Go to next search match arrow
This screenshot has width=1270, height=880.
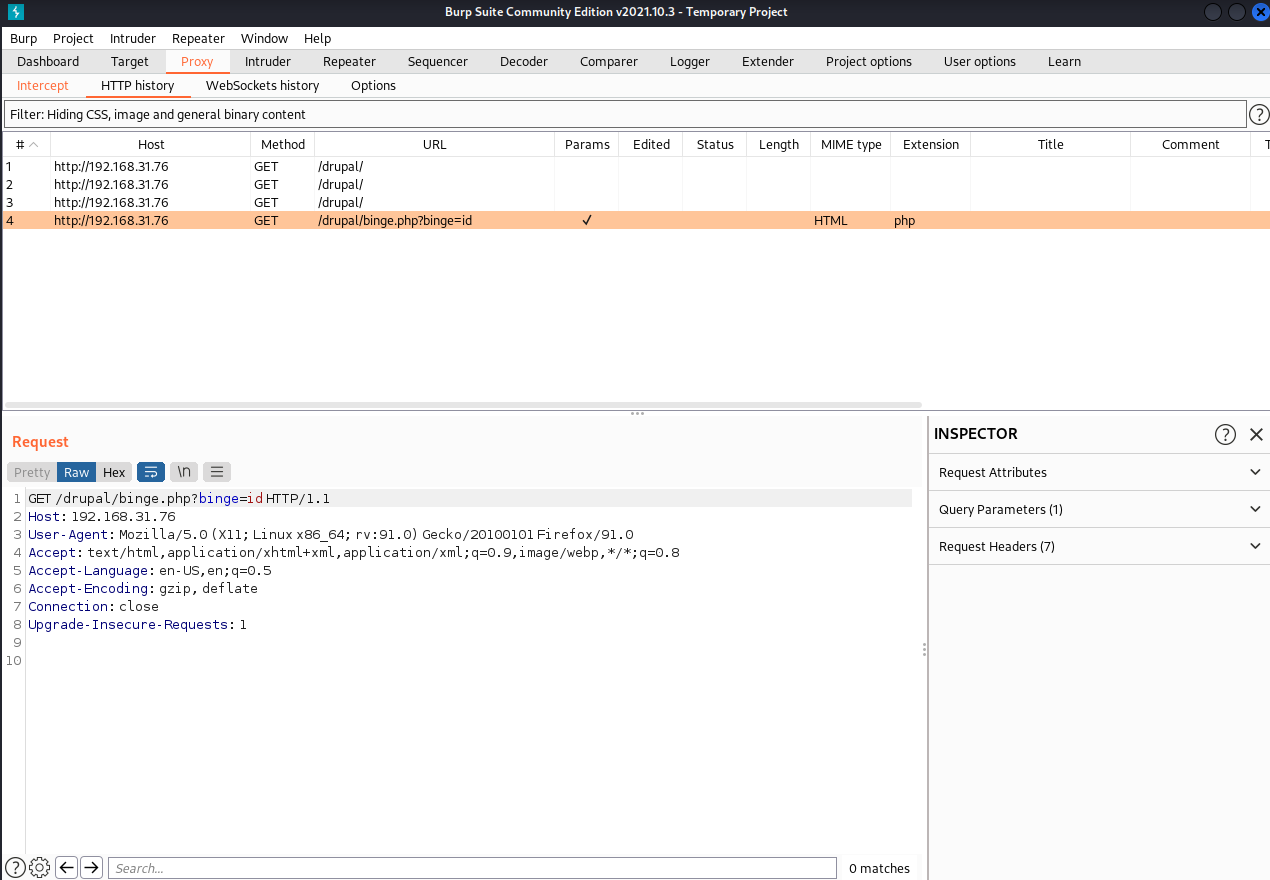tap(91, 867)
